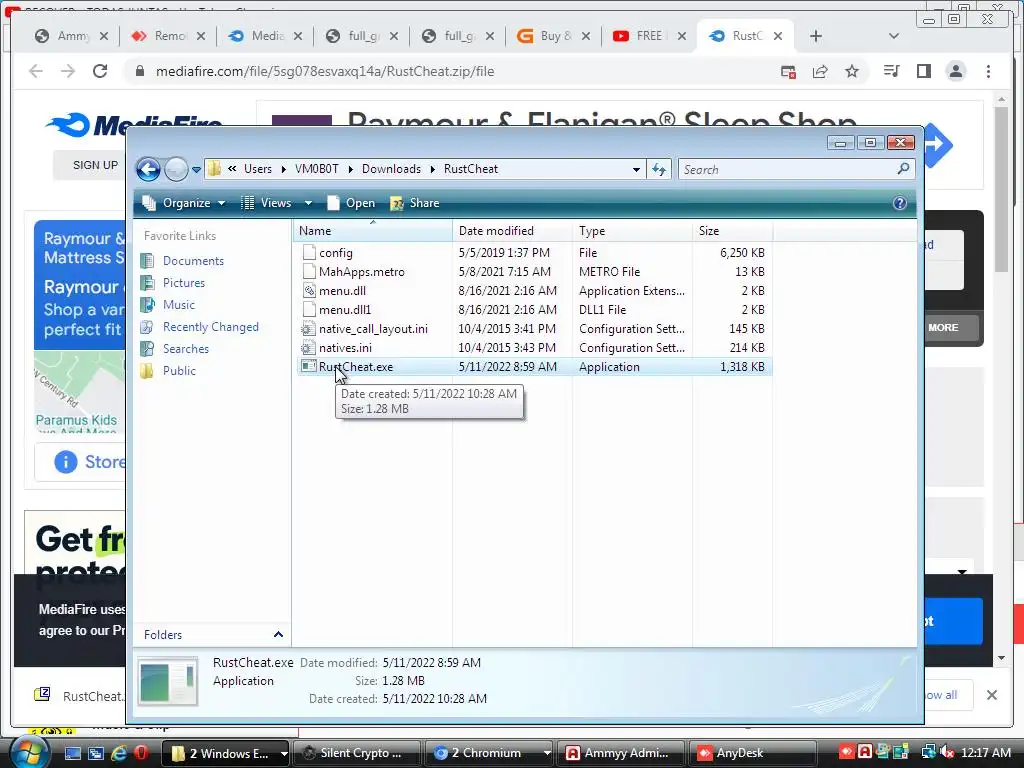Select the native_call_layout.ini file icon

[308, 328]
